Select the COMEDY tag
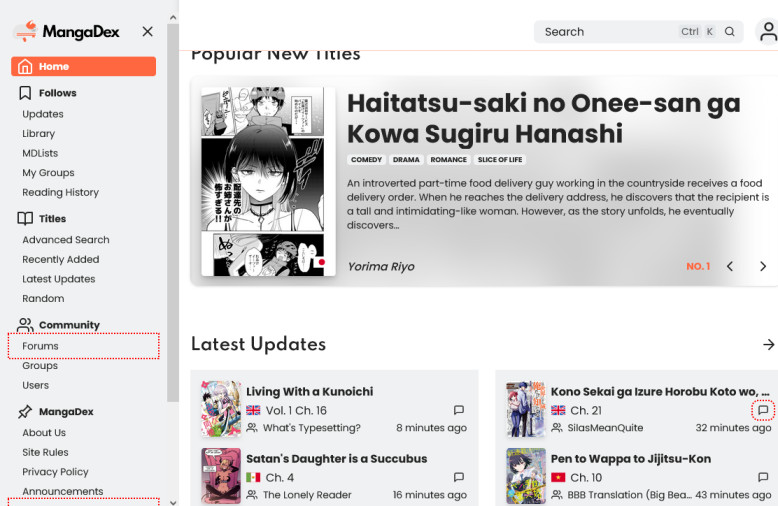 click(x=366, y=160)
